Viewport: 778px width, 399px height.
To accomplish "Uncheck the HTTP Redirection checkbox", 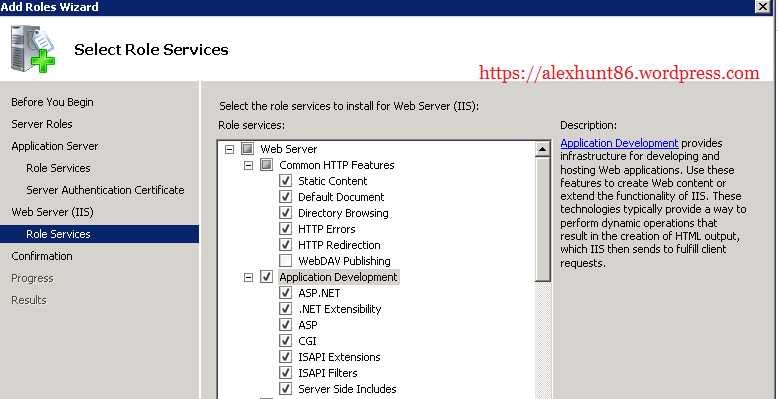I will click(x=285, y=245).
